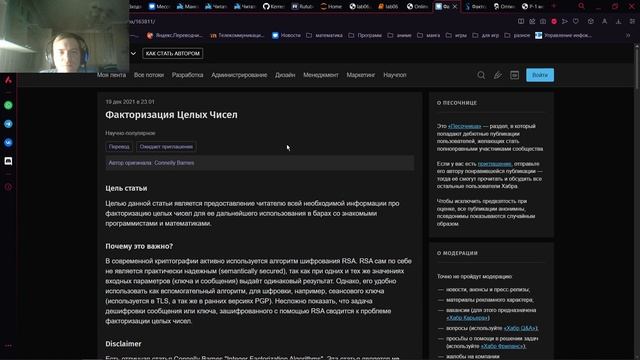Open a new browser tab with plus
Viewport: 640px width, 360px height.
coord(554,6)
